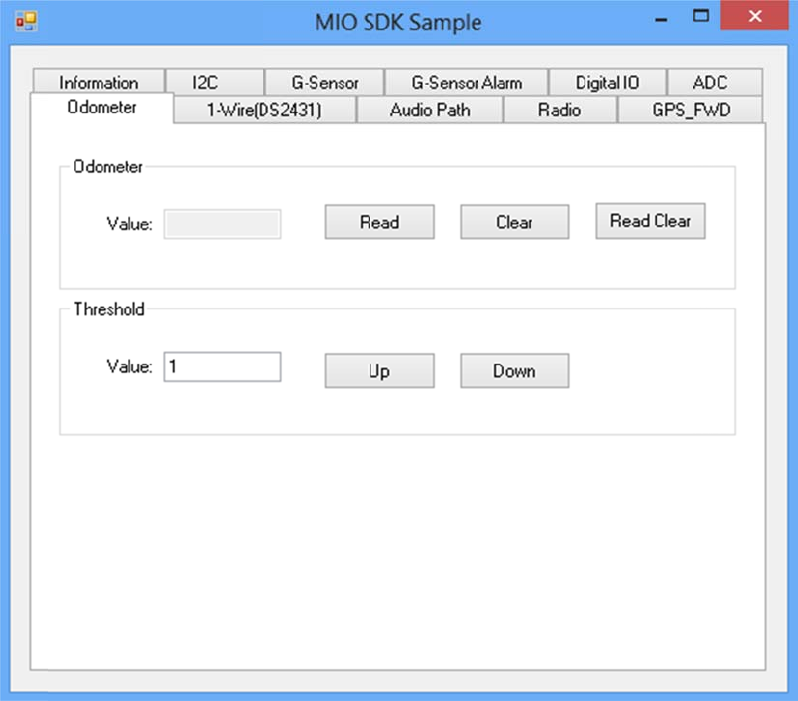798x701 pixels.
Task: Switch to the Audio Path tab
Action: 430,110
